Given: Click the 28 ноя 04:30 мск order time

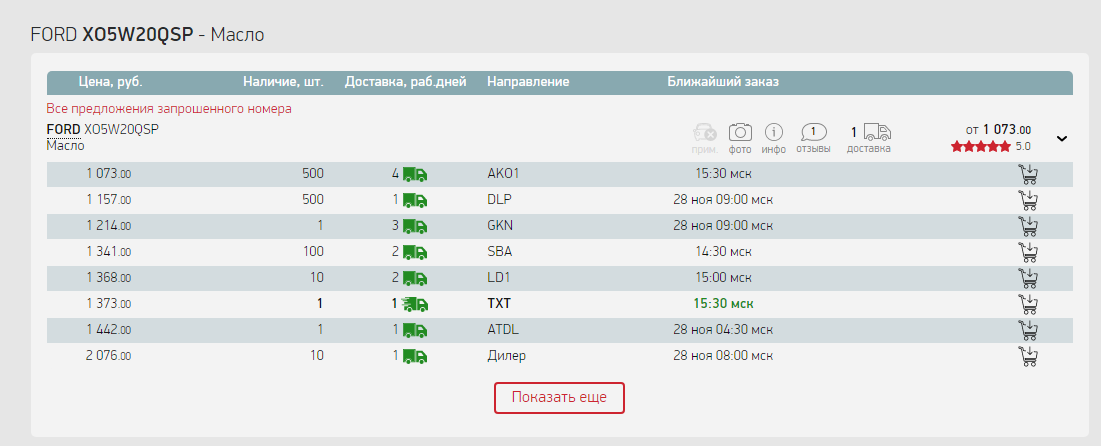Looking at the screenshot, I should [x=723, y=330].
